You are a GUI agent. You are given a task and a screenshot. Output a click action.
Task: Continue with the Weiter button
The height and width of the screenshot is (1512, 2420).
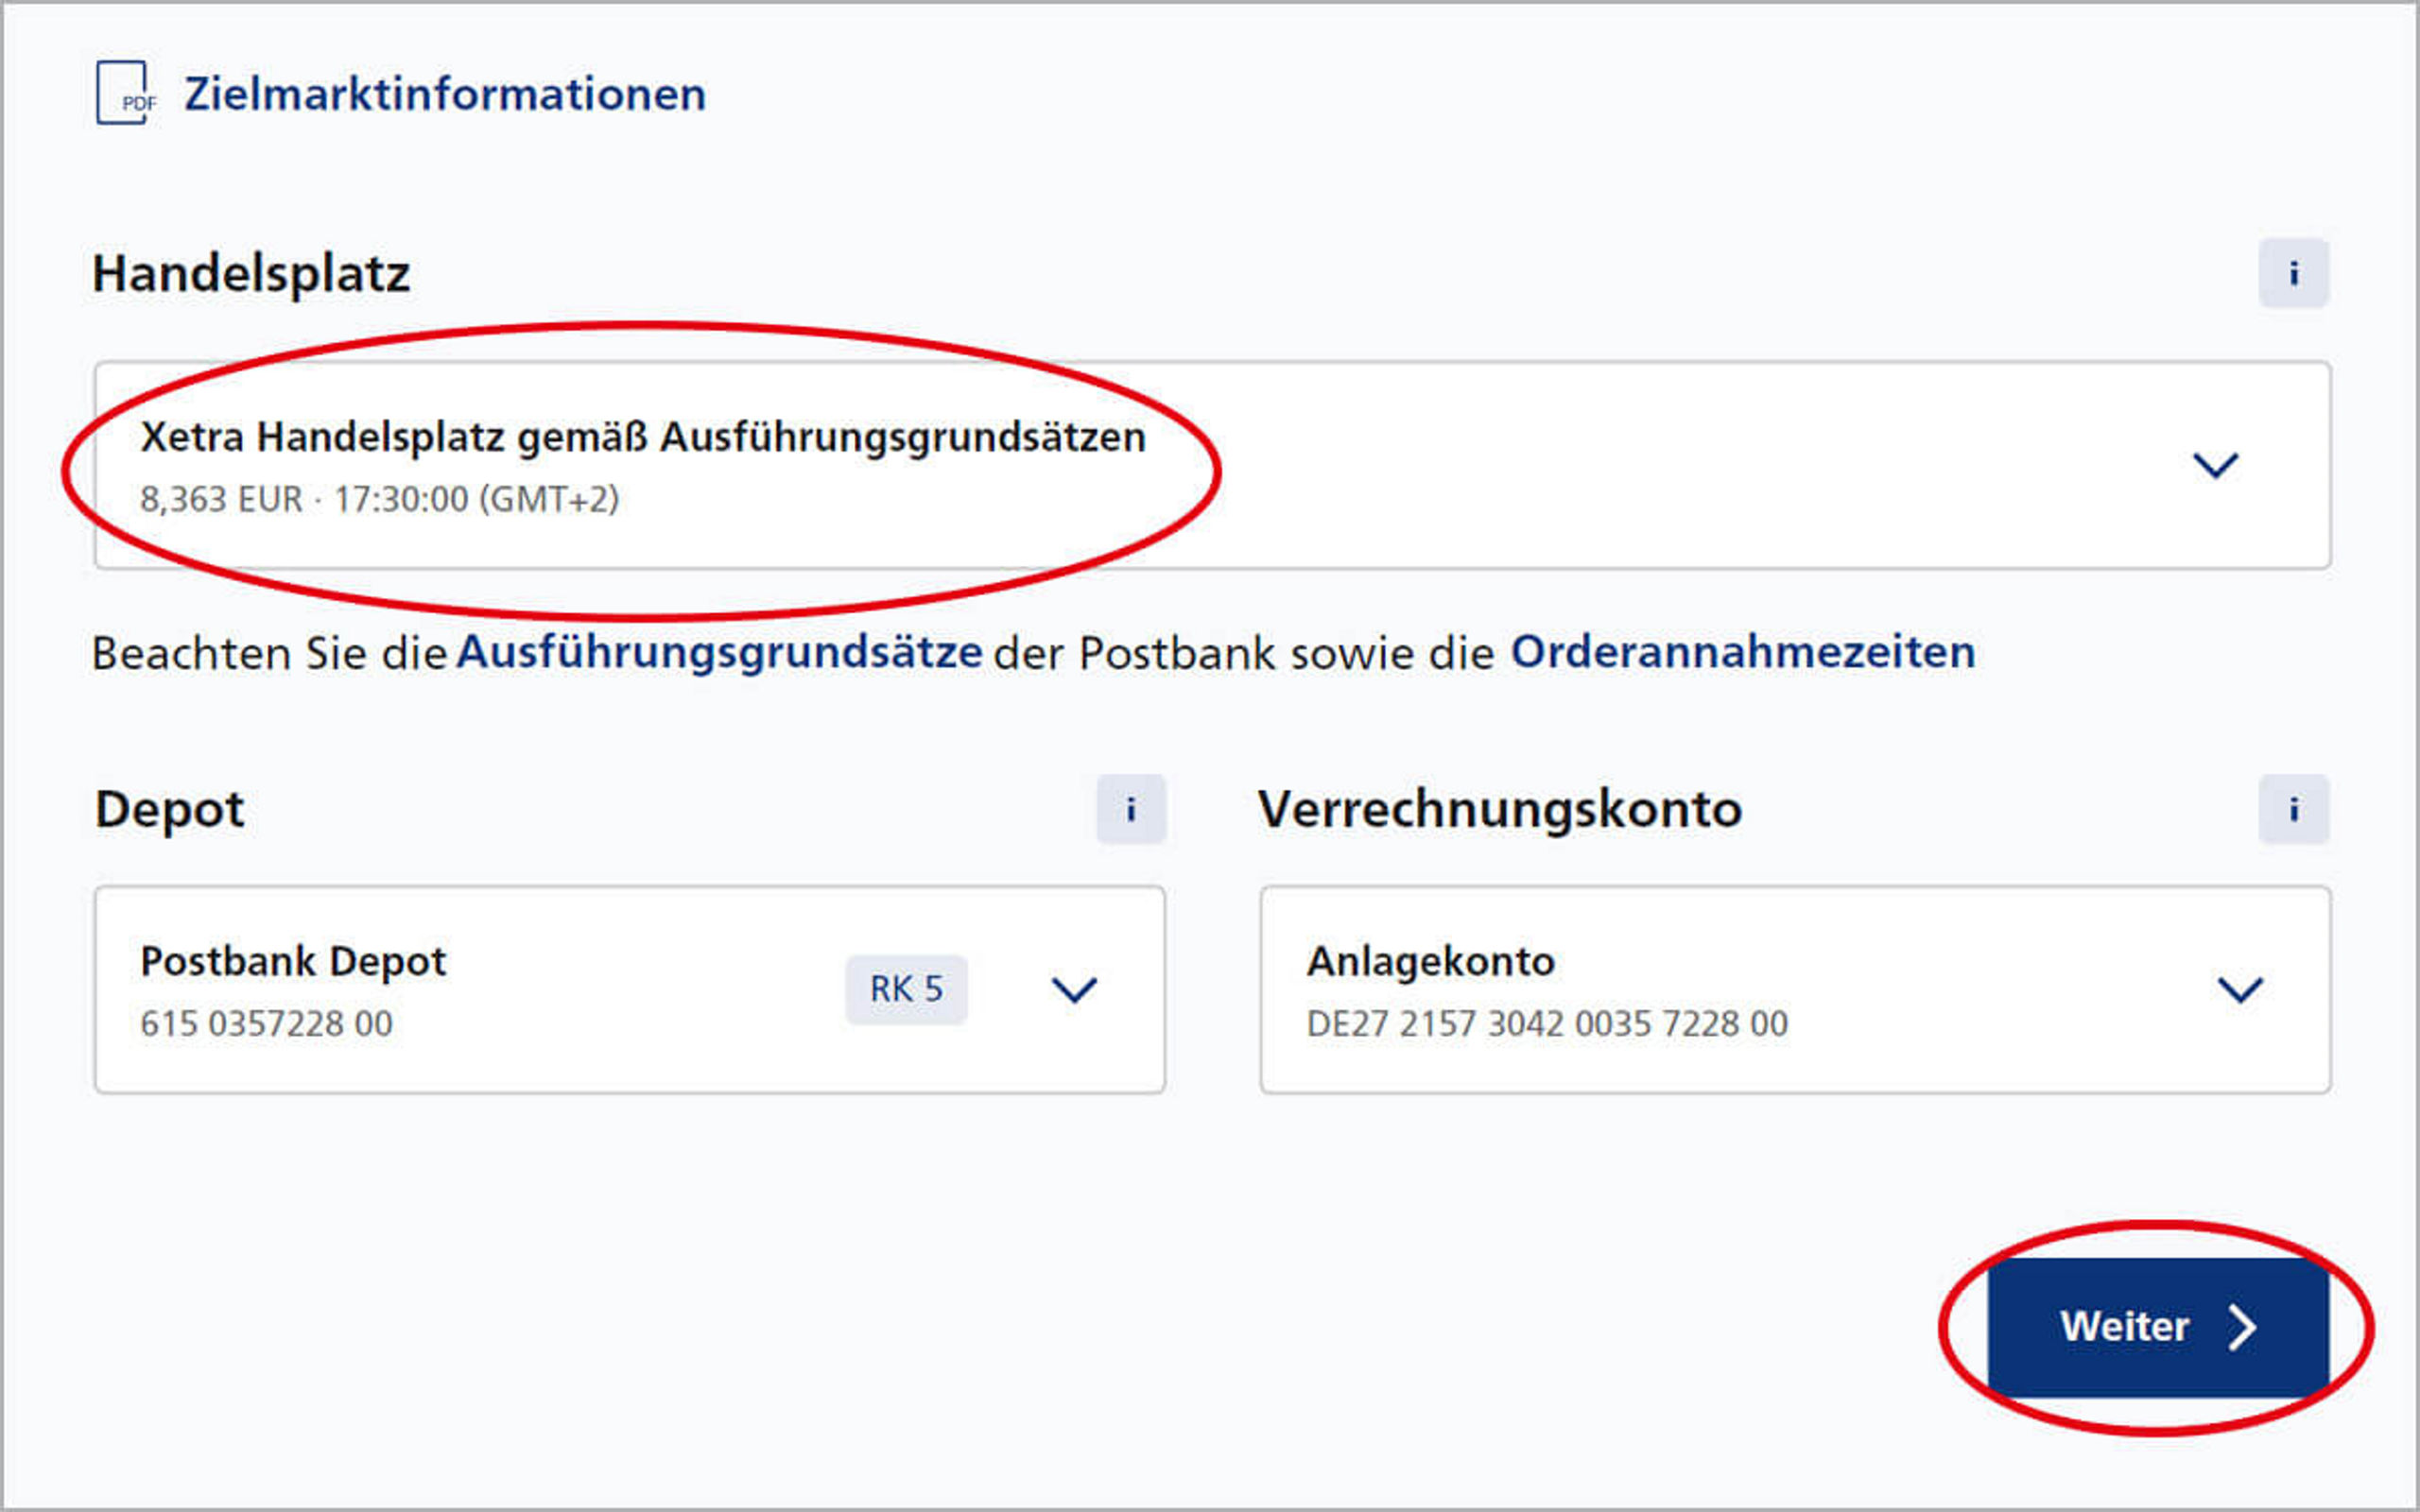click(x=2158, y=1327)
